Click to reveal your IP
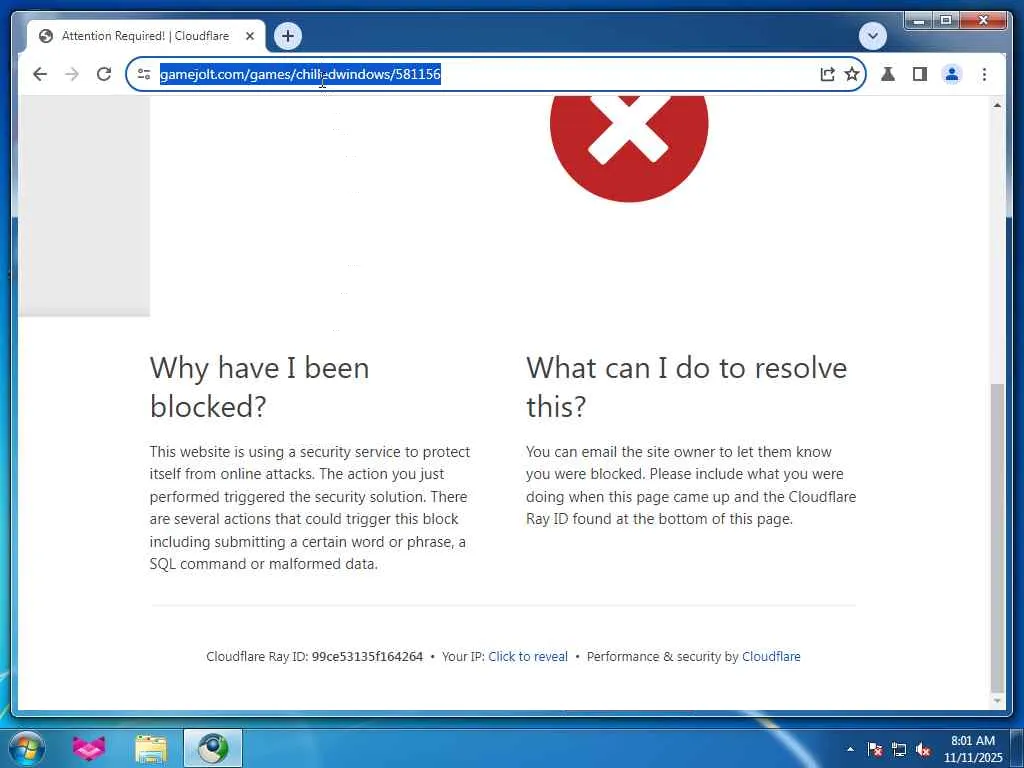Viewport: 1024px width, 768px height. (528, 656)
